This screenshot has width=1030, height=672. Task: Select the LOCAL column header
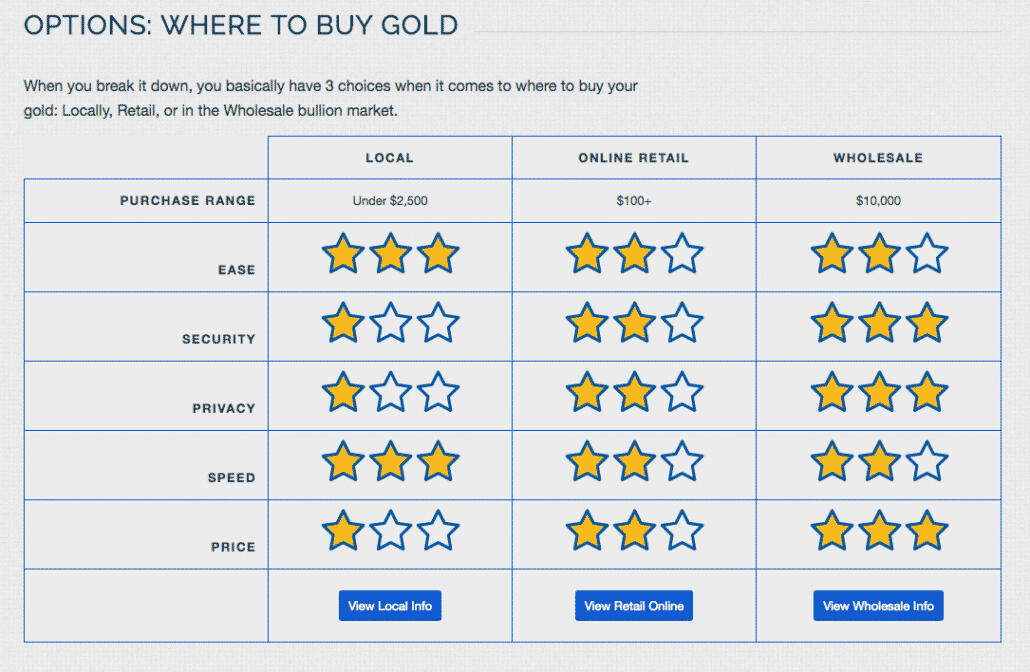coord(390,158)
